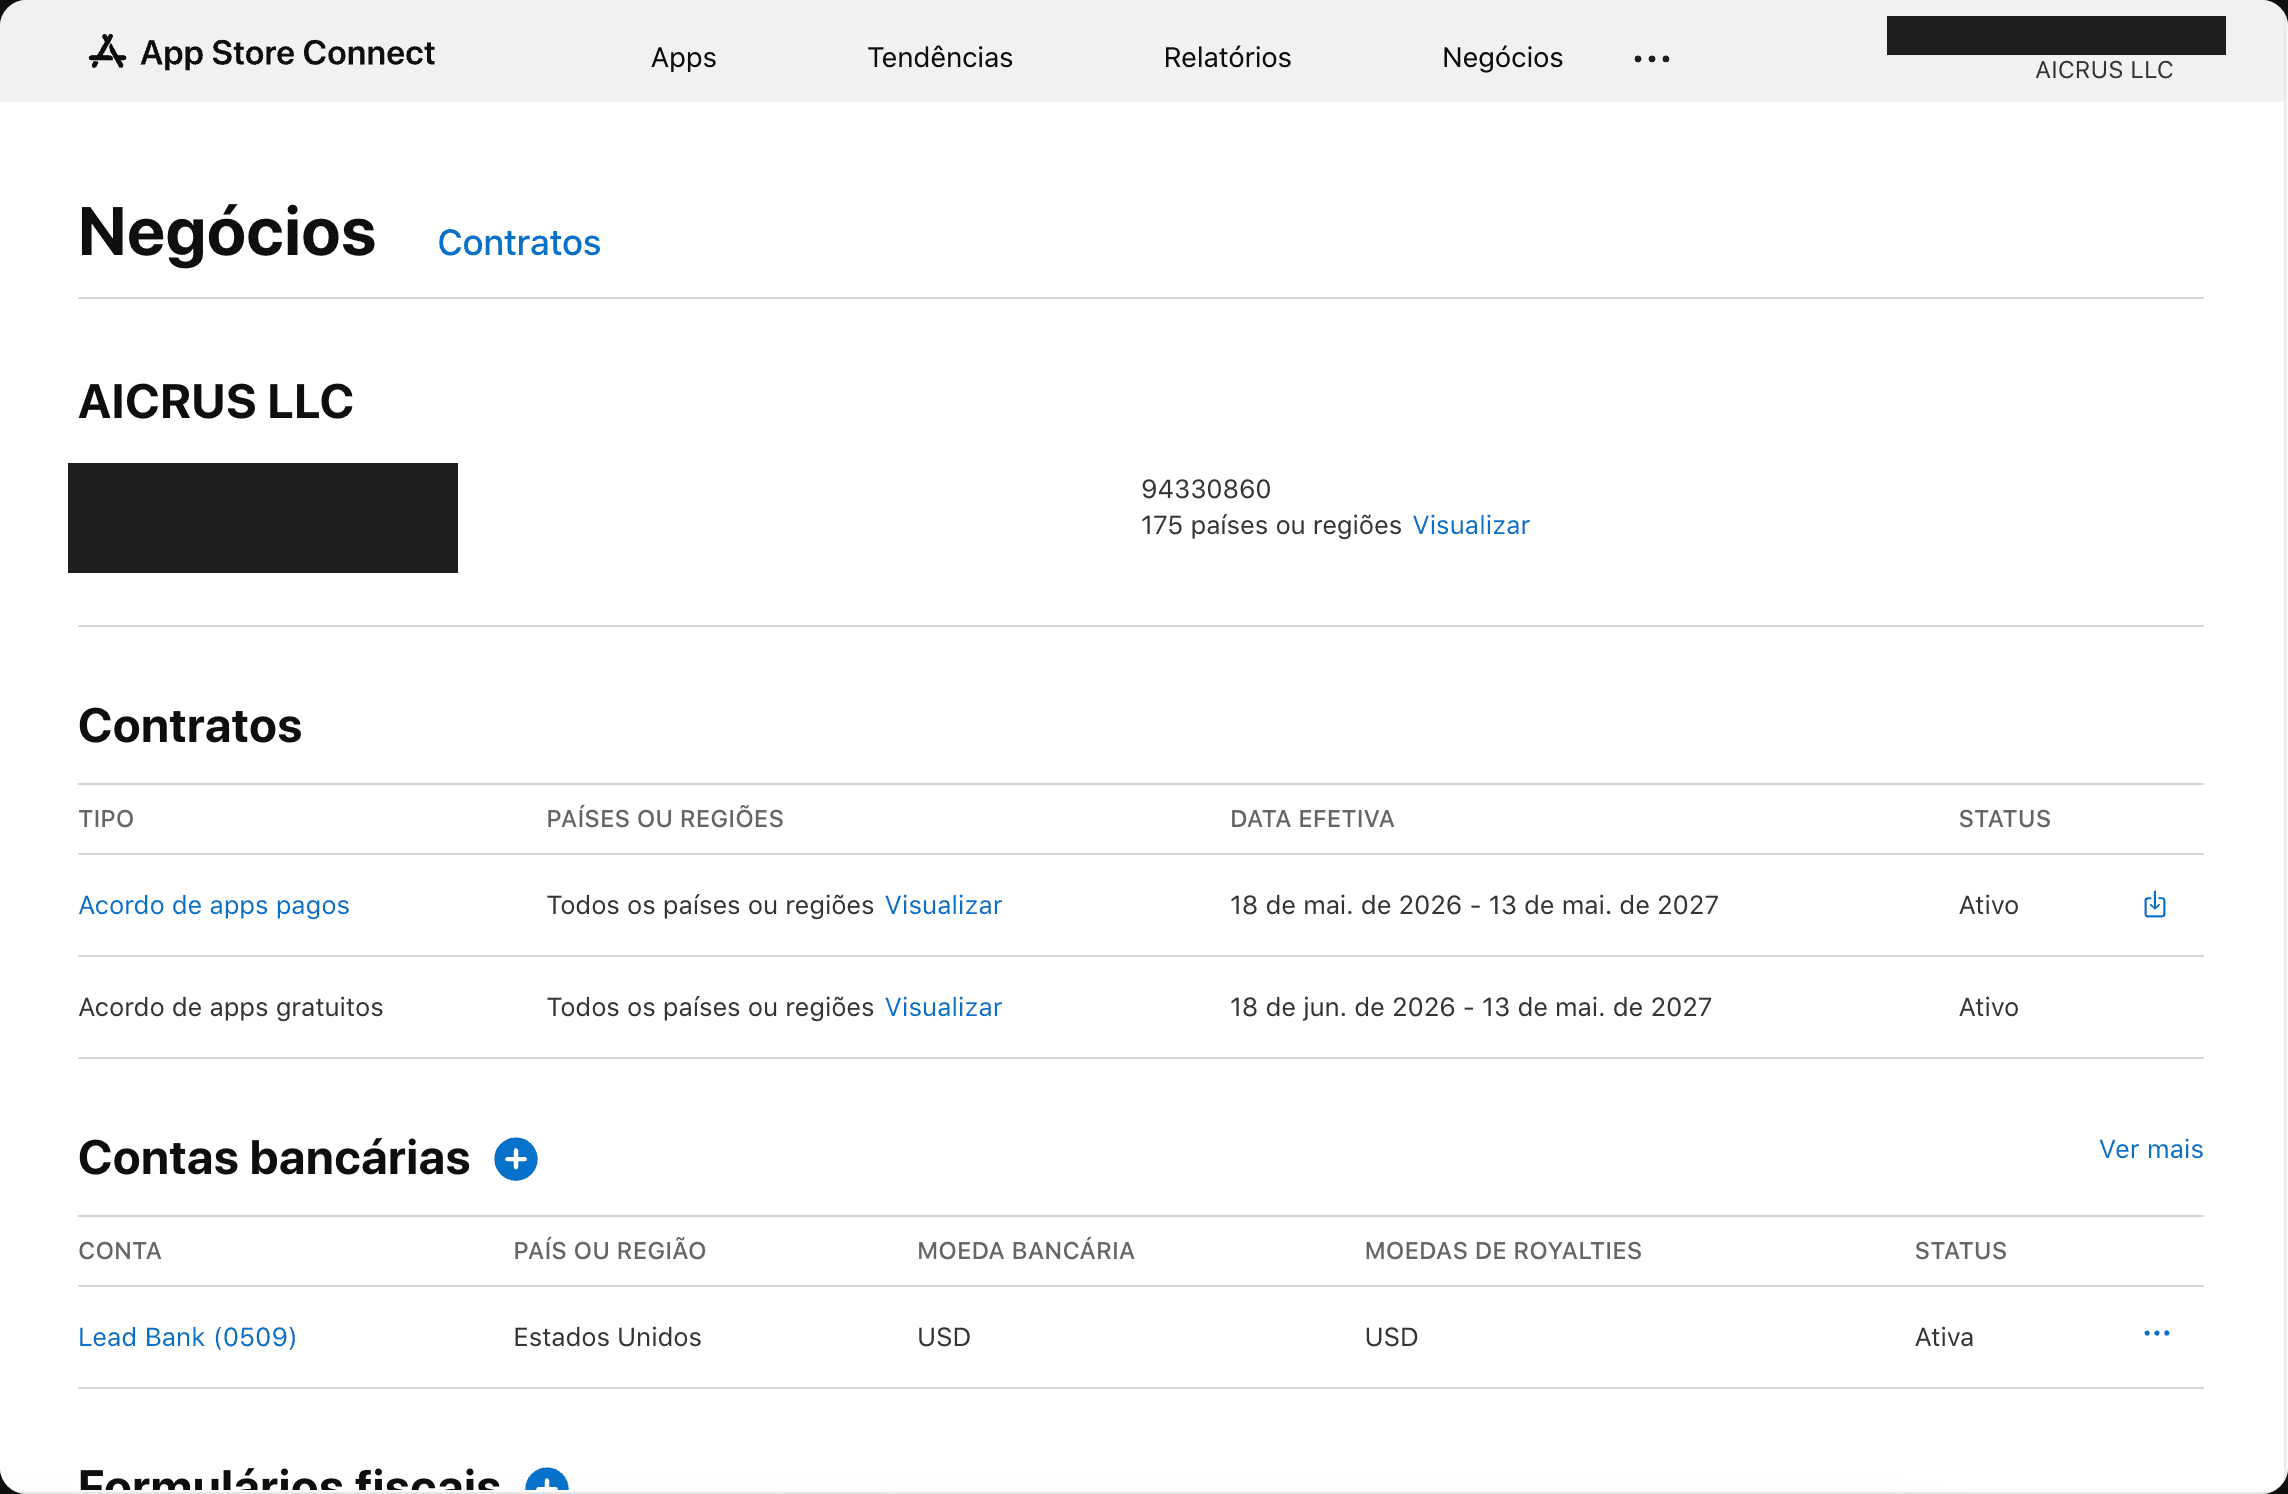
Task: Visualizar regions for Acordo de apps pagos
Action: (943, 905)
